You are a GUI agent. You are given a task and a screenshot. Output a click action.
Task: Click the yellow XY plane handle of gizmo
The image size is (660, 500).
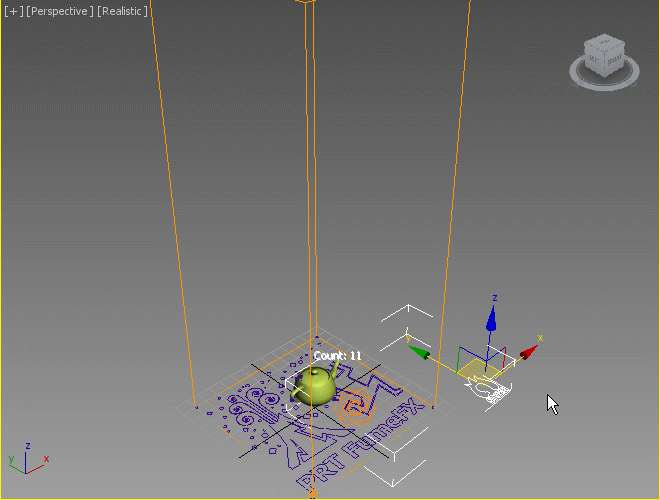[476, 371]
